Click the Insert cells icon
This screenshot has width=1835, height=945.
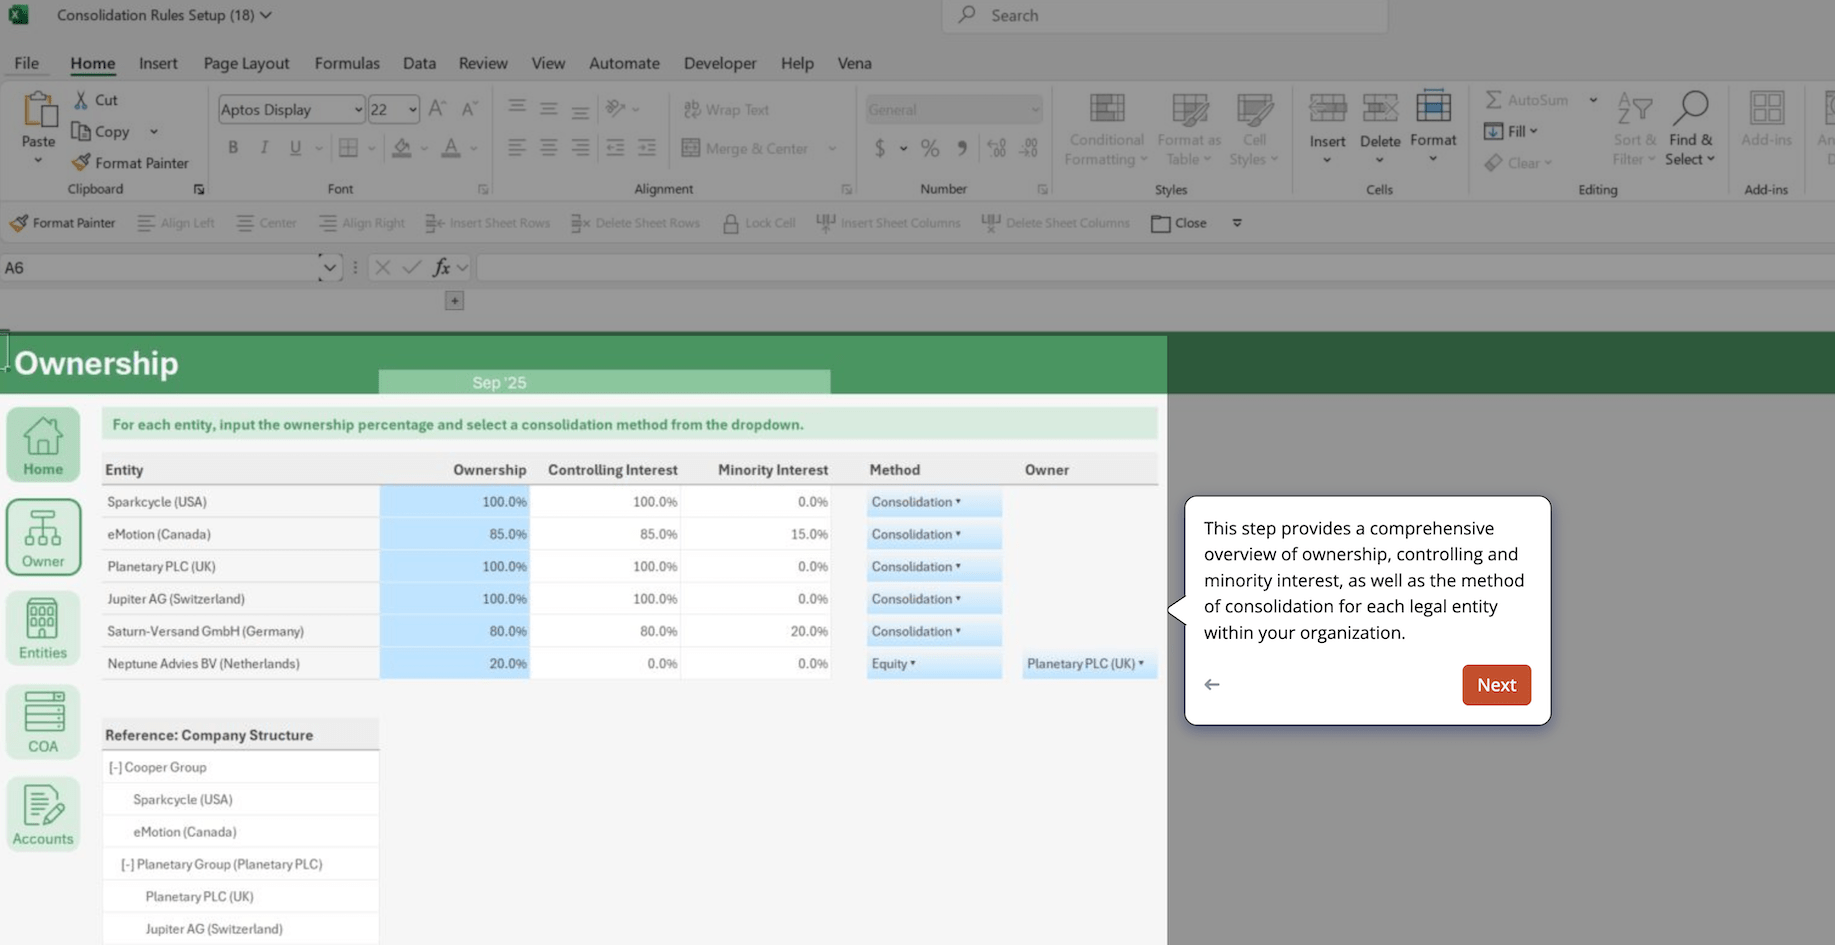click(x=1327, y=108)
